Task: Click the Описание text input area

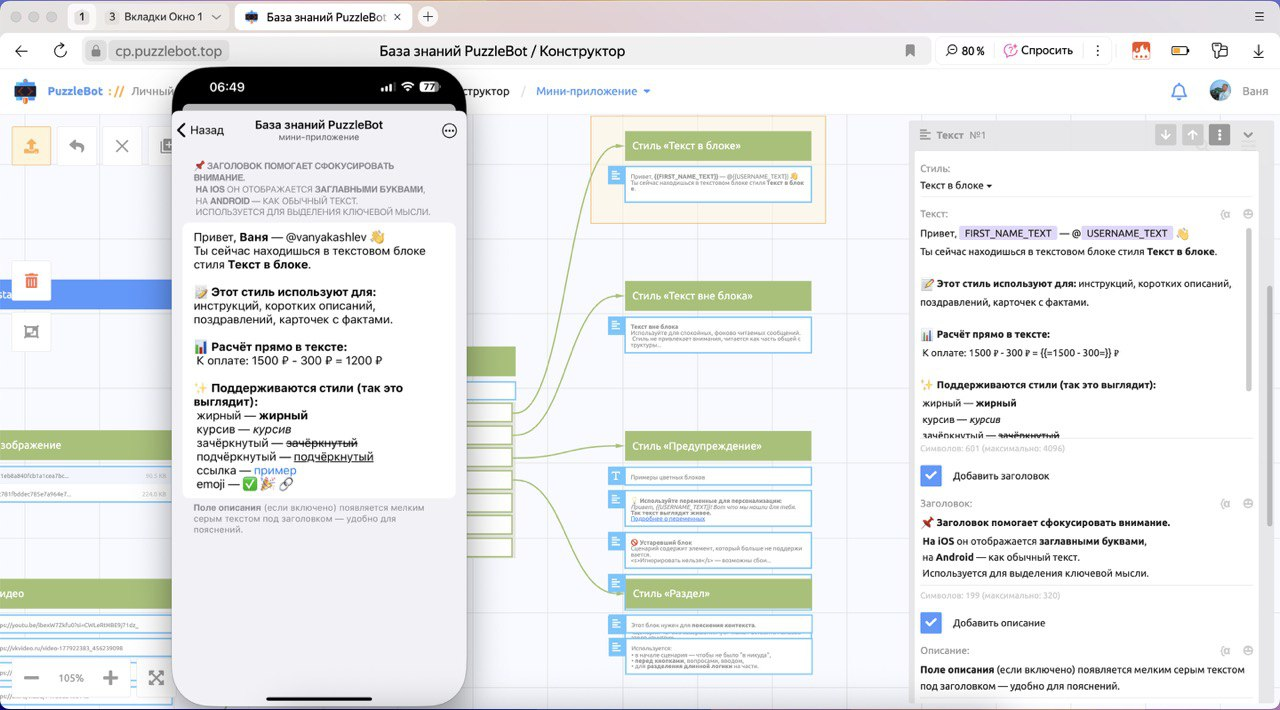Action: click(x=1084, y=678)
